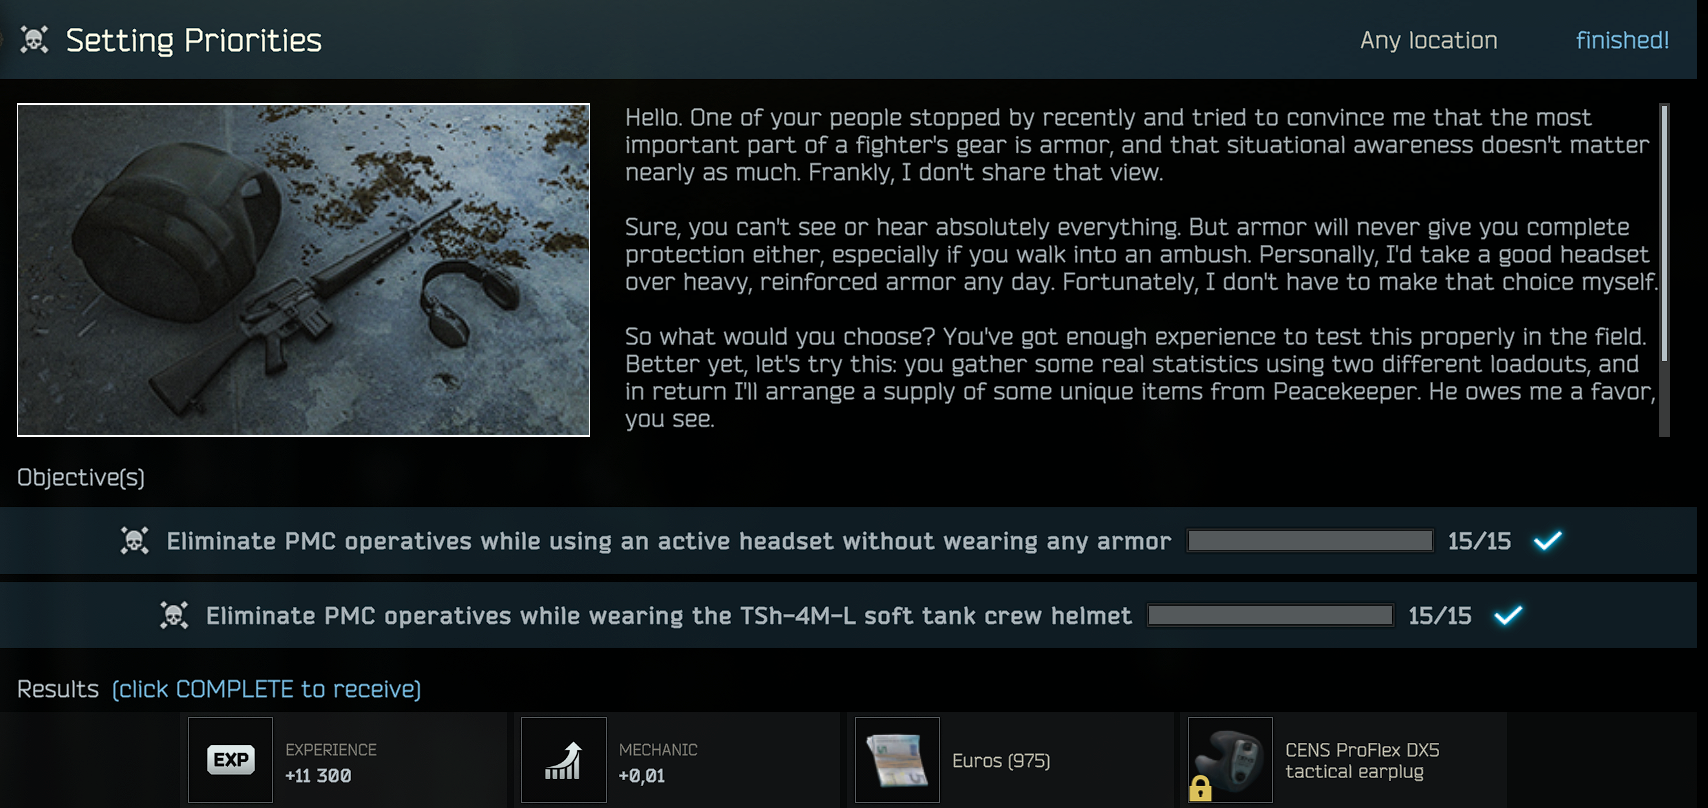This screenshot has height=808, width=1708.
Task: Click checkmark on the headset objective
Action: pyautogui.click(x=1548, y=541)
